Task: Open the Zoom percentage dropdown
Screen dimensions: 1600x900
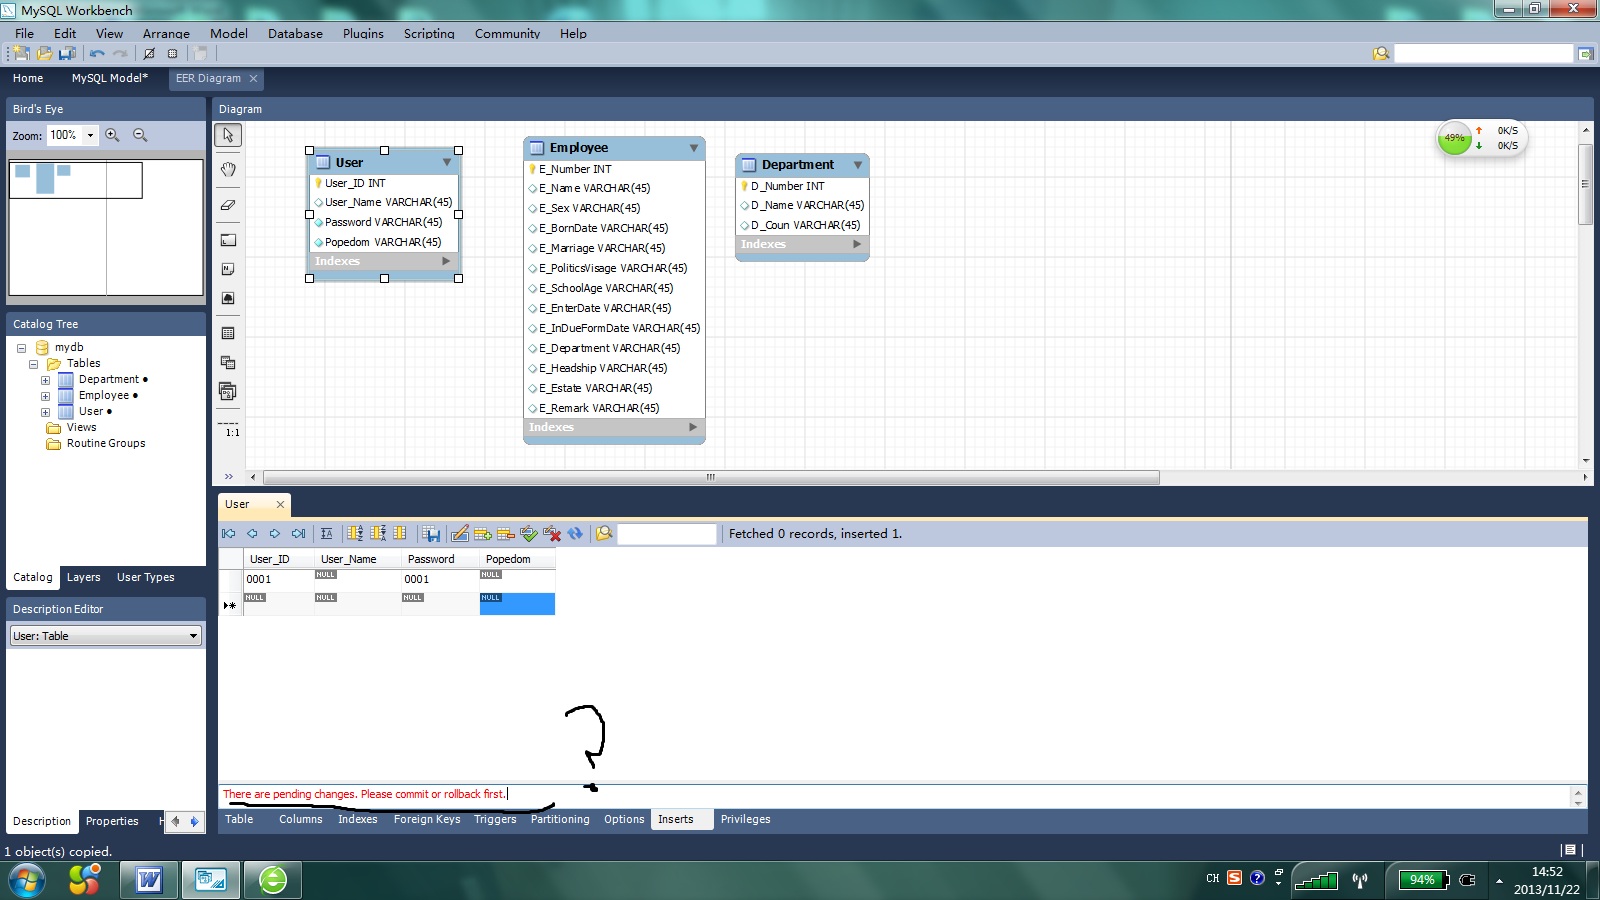Action: pos(90,135)
